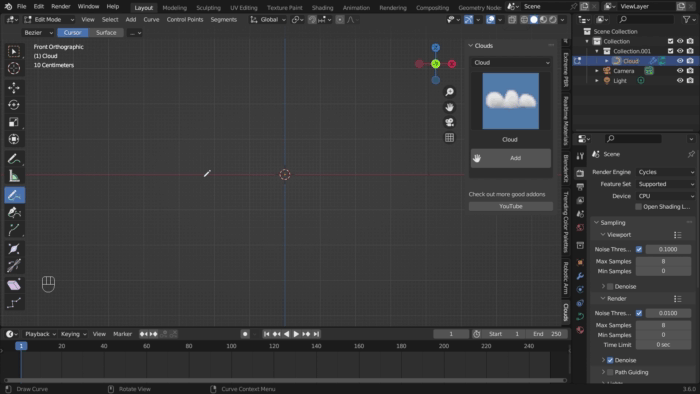
Task: Hide the Cloud object in viewport
Action: (680, 61)
